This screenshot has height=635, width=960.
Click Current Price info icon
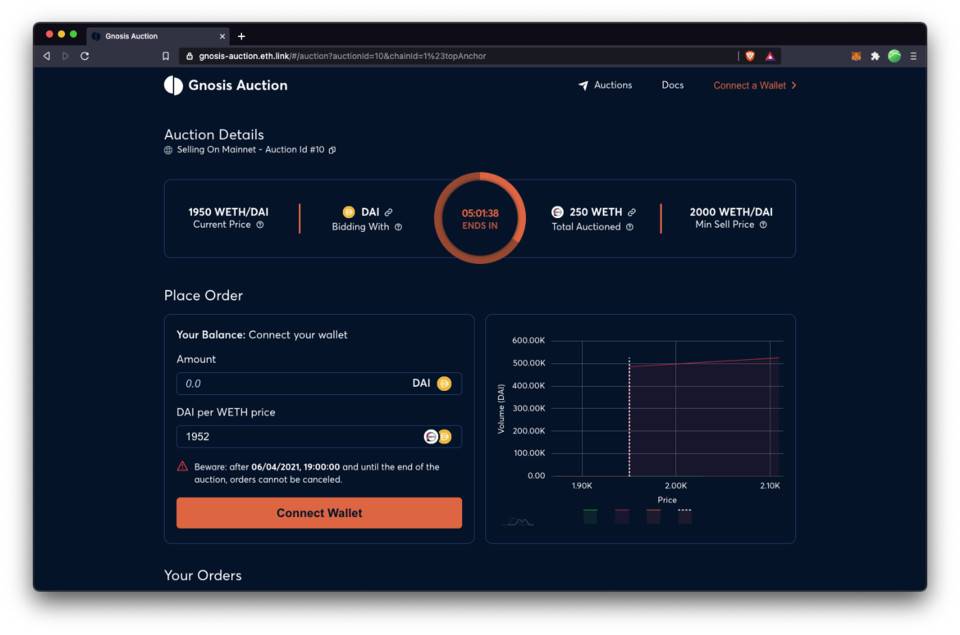pos(260,225)
